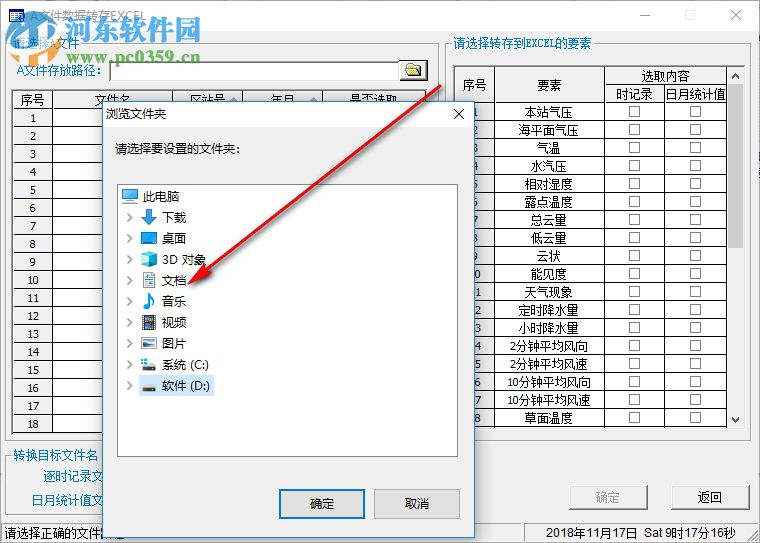
Task: Click the 图片 picture icon
Action: point(149,343)
